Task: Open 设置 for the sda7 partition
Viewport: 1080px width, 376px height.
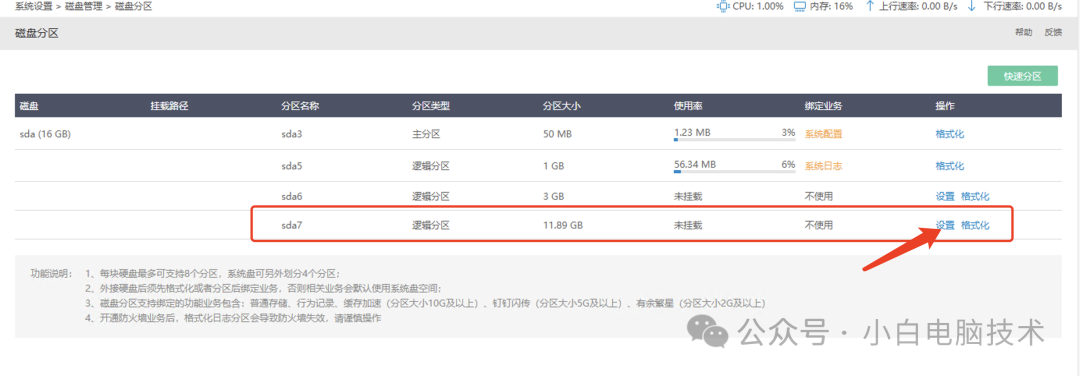Action: (x=945, y=225)
